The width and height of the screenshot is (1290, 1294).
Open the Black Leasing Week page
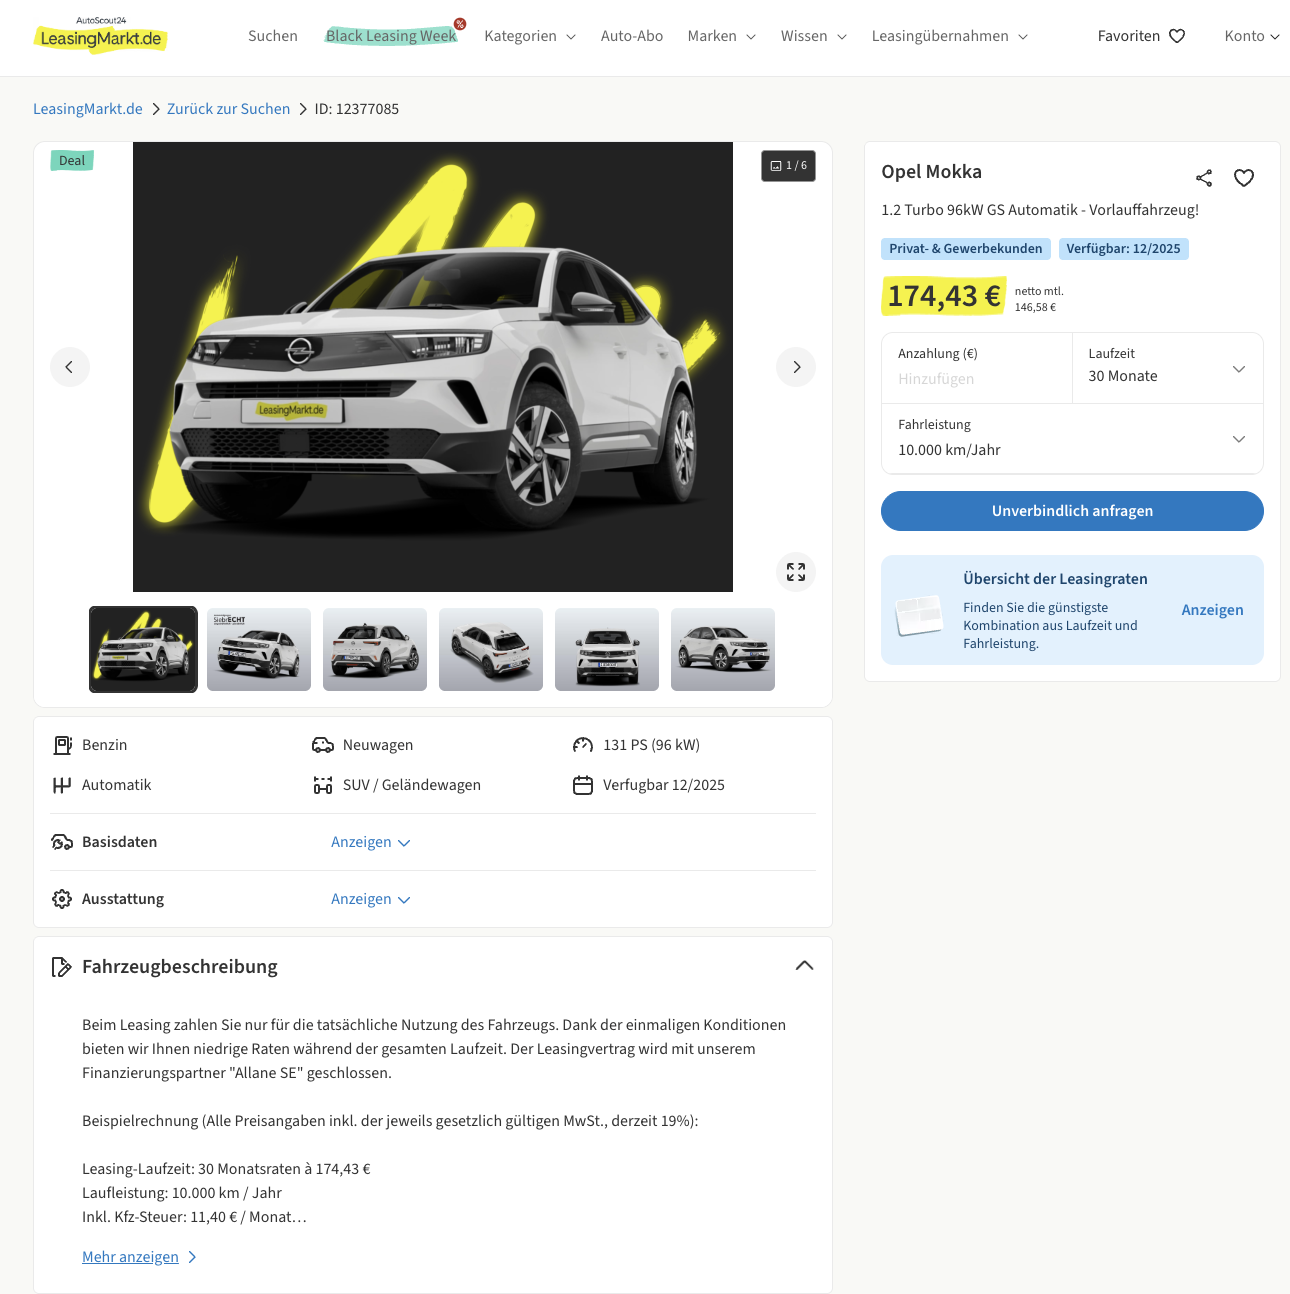391,36
